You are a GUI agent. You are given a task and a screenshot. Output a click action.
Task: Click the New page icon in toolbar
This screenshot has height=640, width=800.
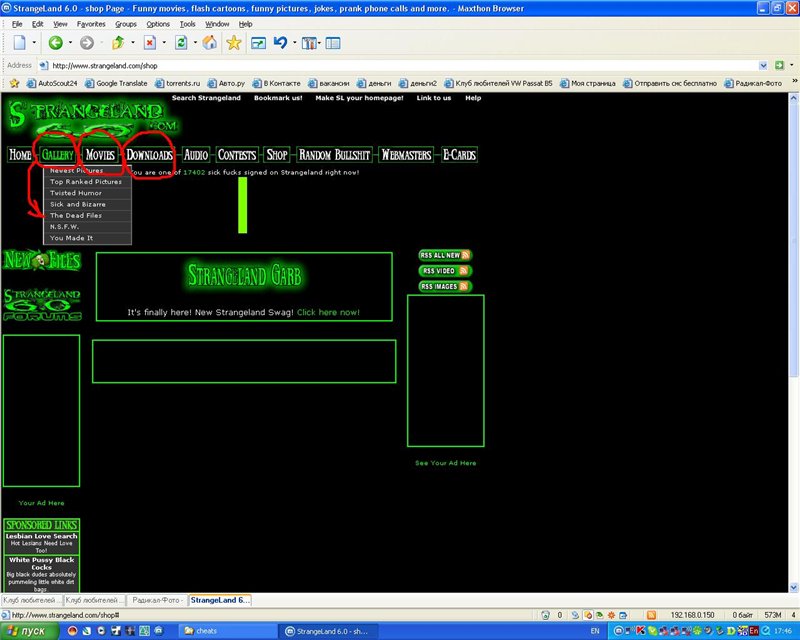coord(19,43)
